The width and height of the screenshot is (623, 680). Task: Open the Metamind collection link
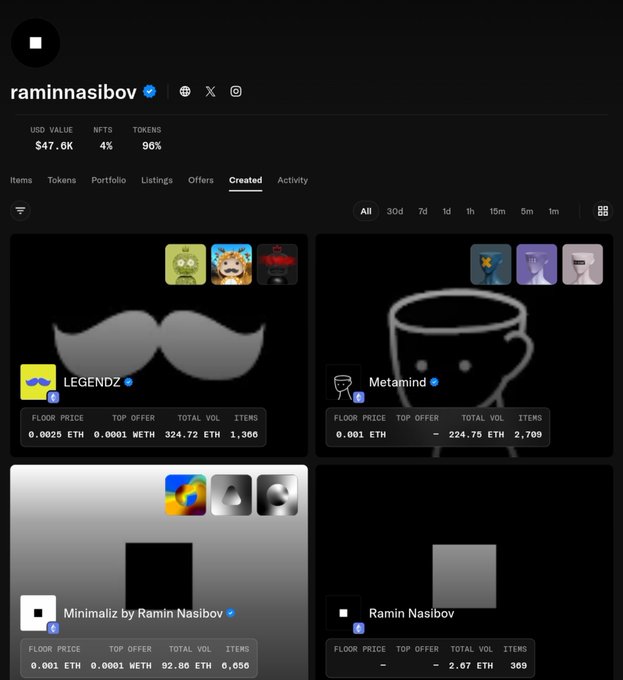click(398, 382)
